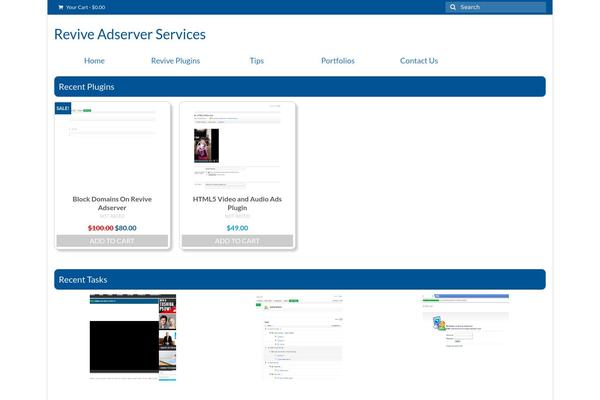Add HTML5 Video plugin to cart
The width and height of the screenshot is (600, 400).
pyautogui.click(x=237, y=241)
